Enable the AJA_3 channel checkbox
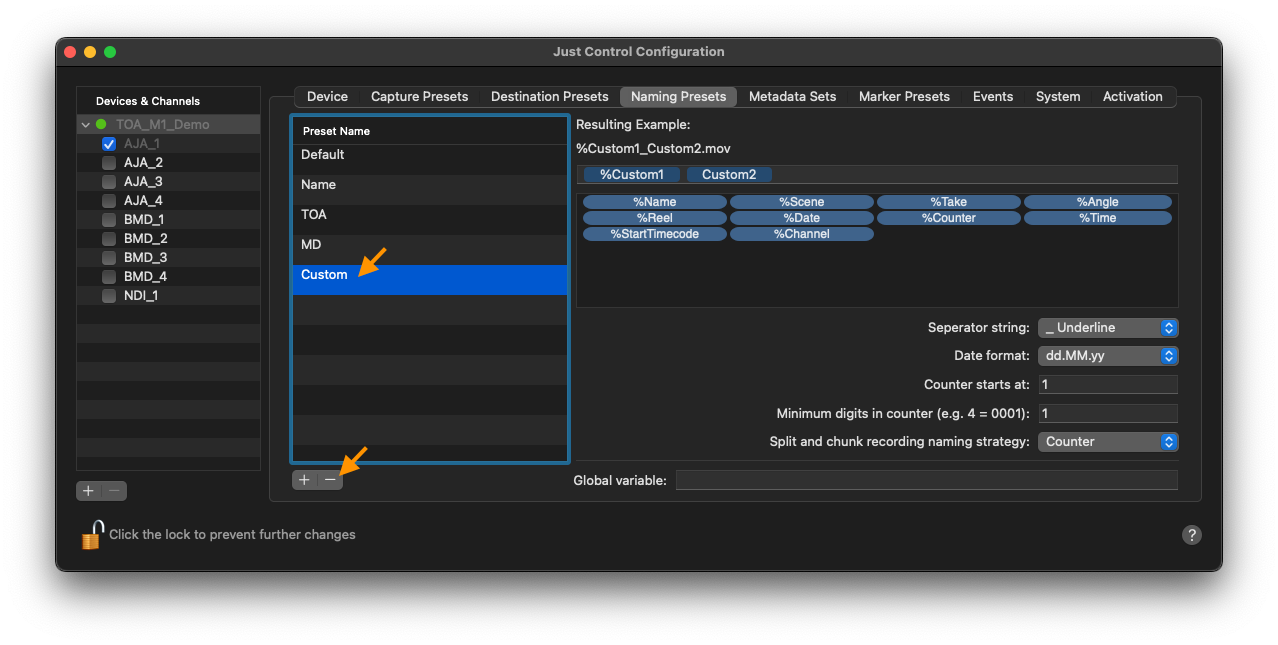The image size is (1278, 645). (x=109, y=182)
